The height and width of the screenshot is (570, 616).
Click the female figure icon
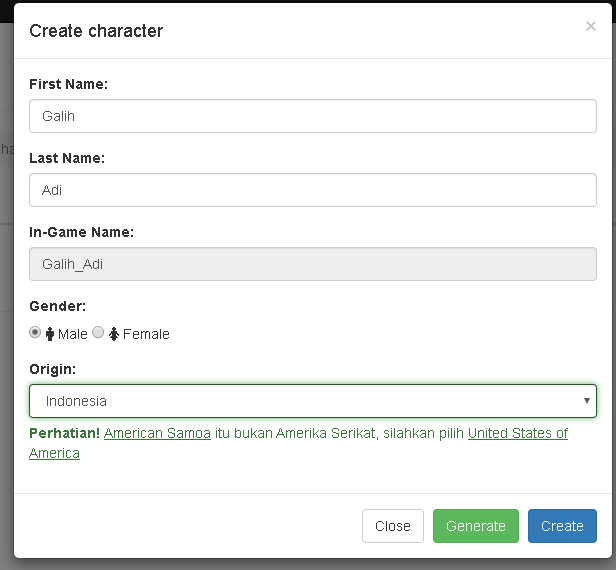click(114, 334)
